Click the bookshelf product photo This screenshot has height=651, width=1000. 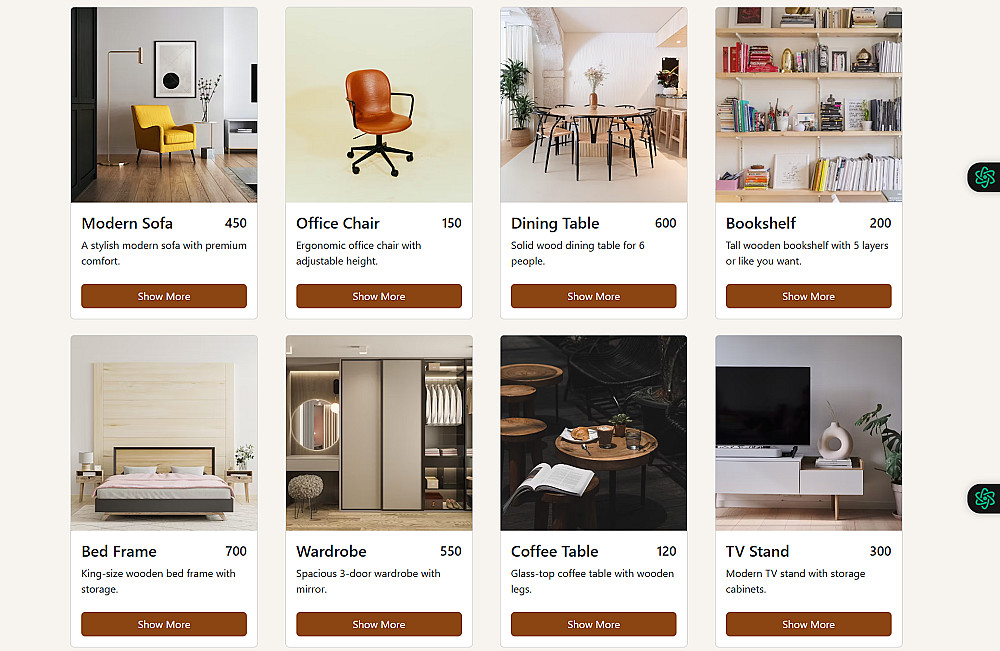[809, 105]
